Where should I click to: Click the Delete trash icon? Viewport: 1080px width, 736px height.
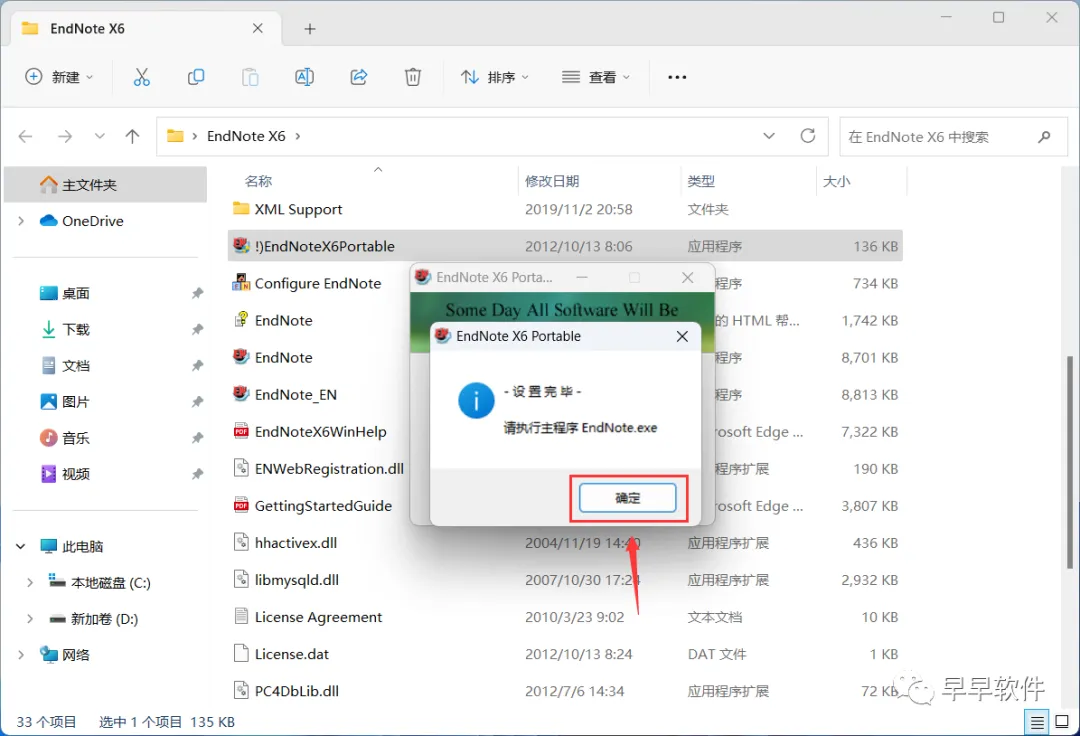tap(413, 77)
